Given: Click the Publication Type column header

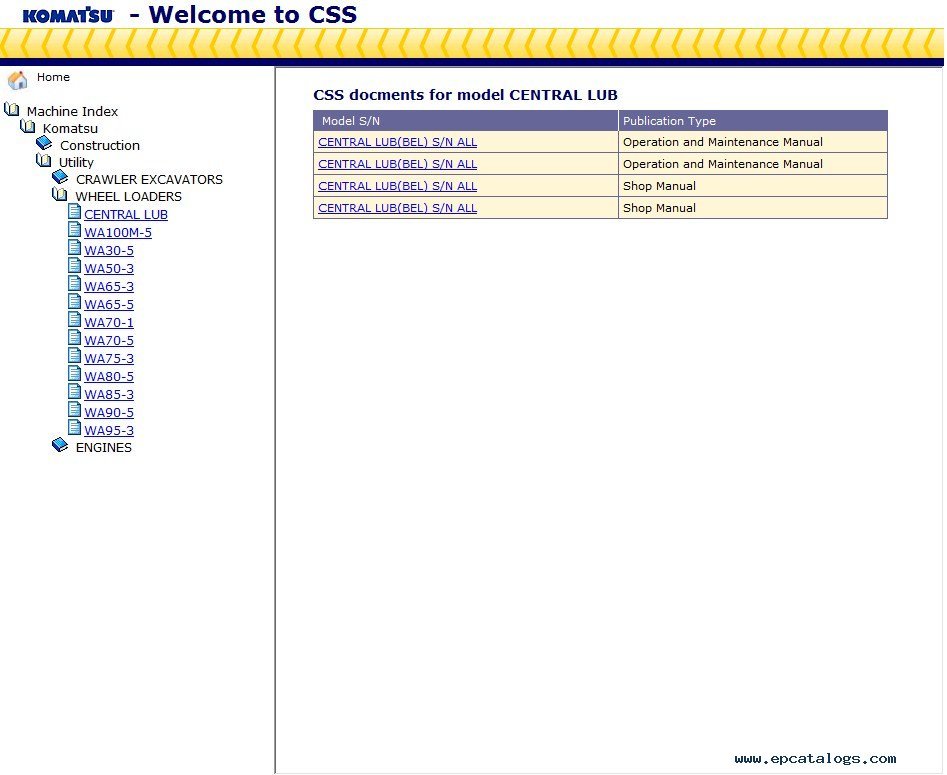Looking at the screenshot, I should [x=753, y=121].
